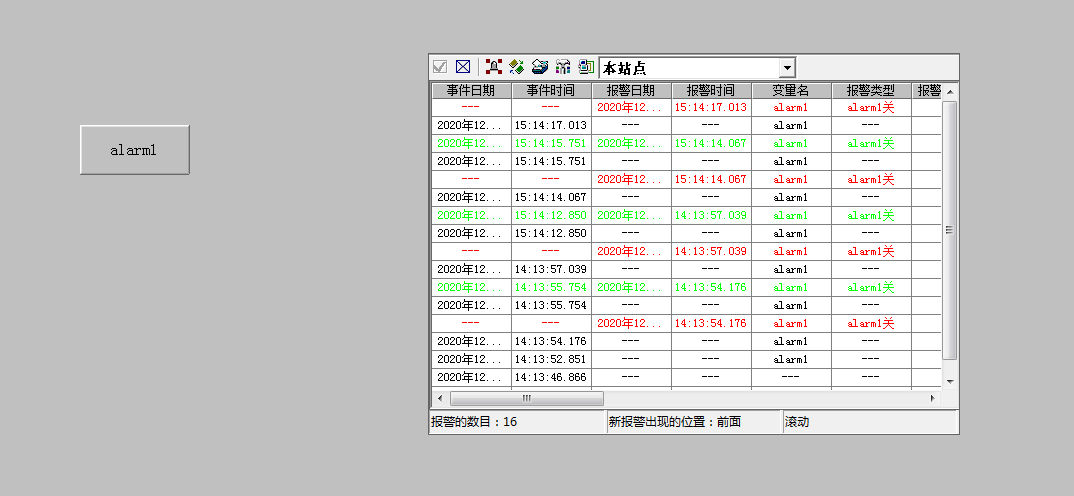Click the horizontal scrollbar thumb

click(x=527, y=398)
